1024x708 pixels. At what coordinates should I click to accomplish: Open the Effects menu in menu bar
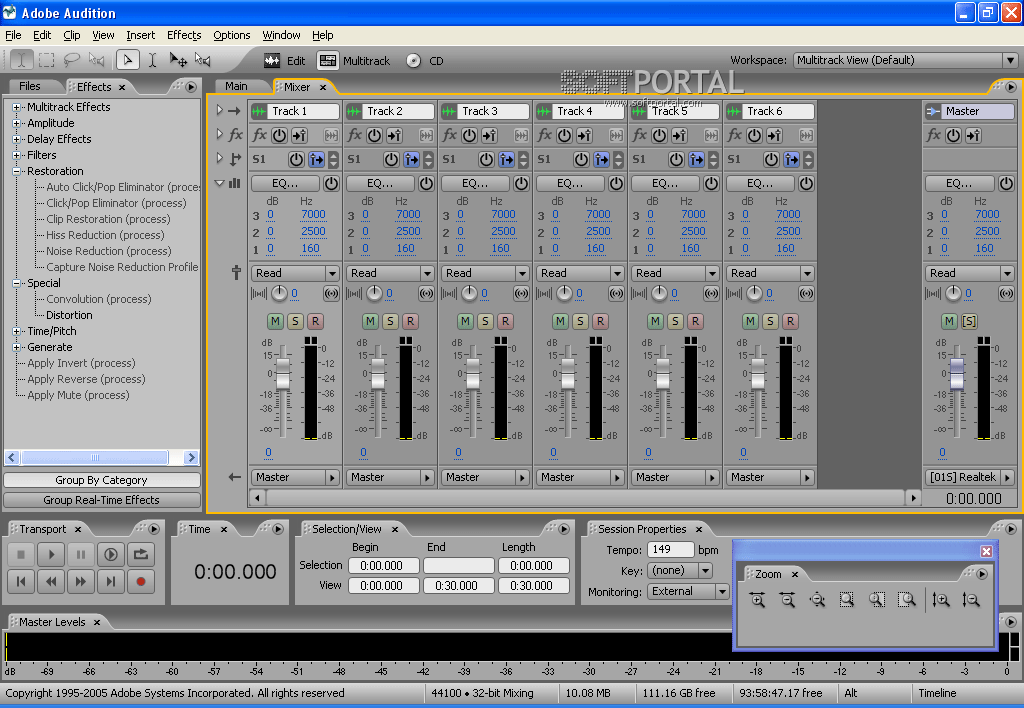(x=184, y=35)
